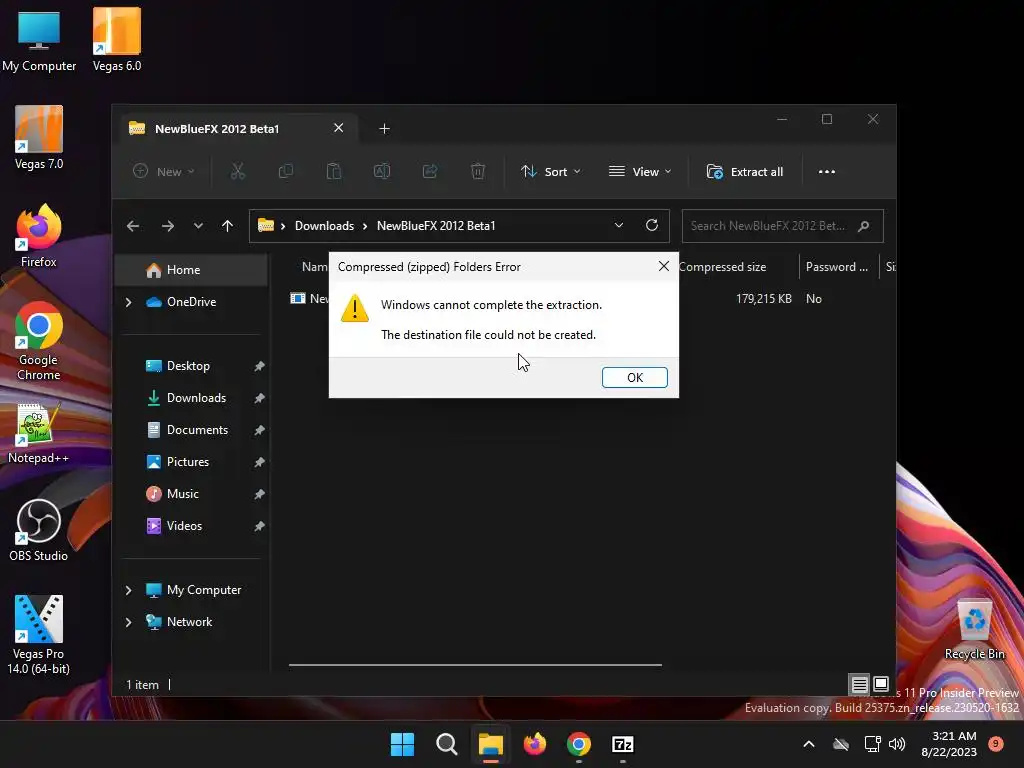1024x768 pixels.
Task: Open taskbar Search magnifier
Action: click(447, 744)
